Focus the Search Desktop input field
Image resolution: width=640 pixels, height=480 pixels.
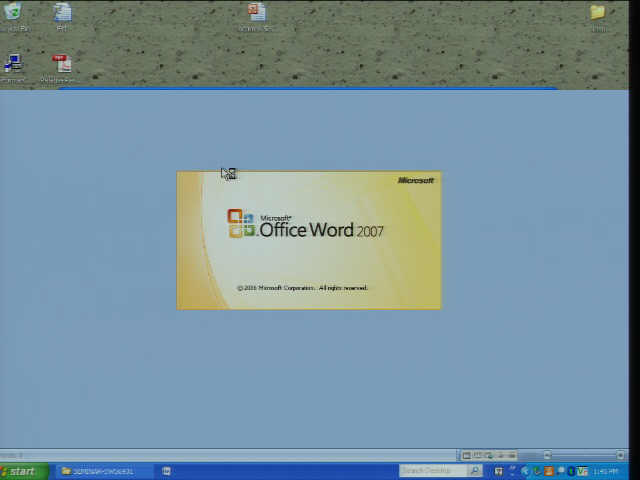click(433, 471)
